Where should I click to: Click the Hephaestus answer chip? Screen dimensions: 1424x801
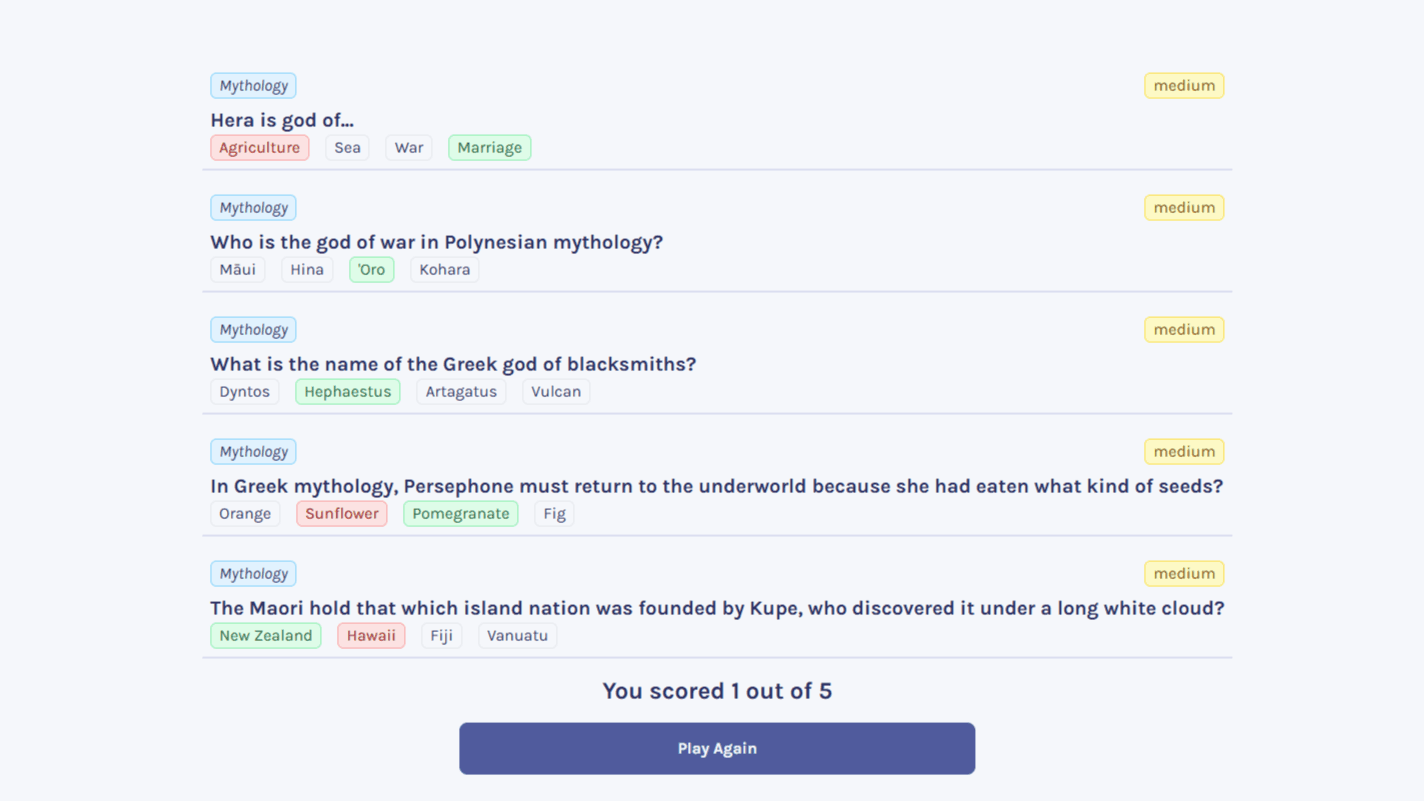pos(347,391)
